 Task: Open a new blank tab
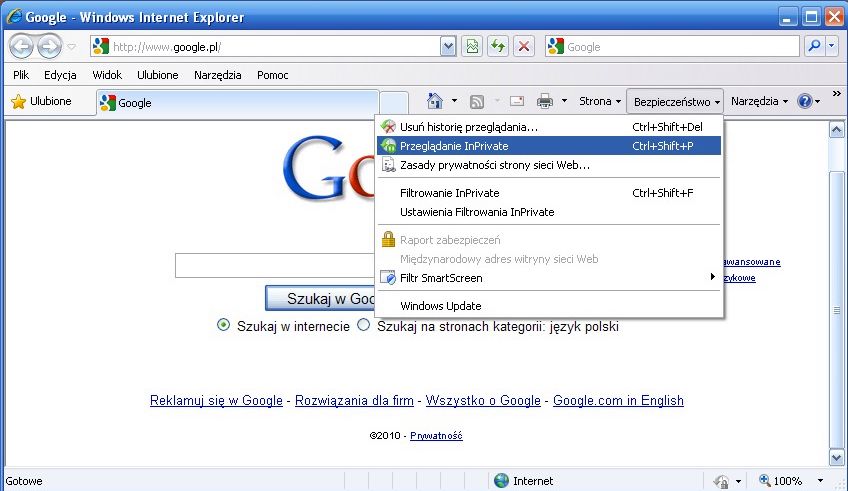pos(394,103)
